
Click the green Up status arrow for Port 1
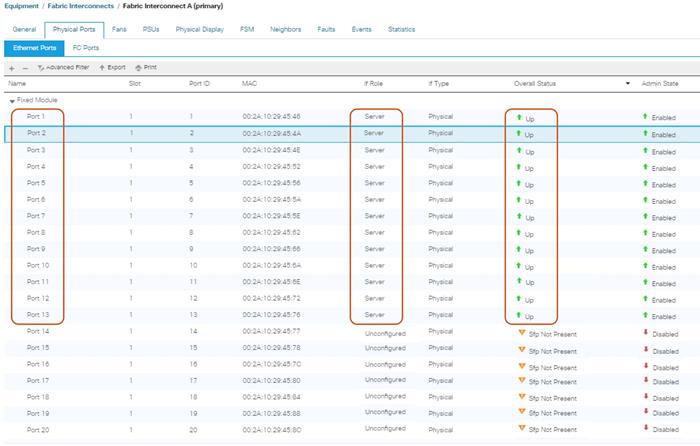519,117
